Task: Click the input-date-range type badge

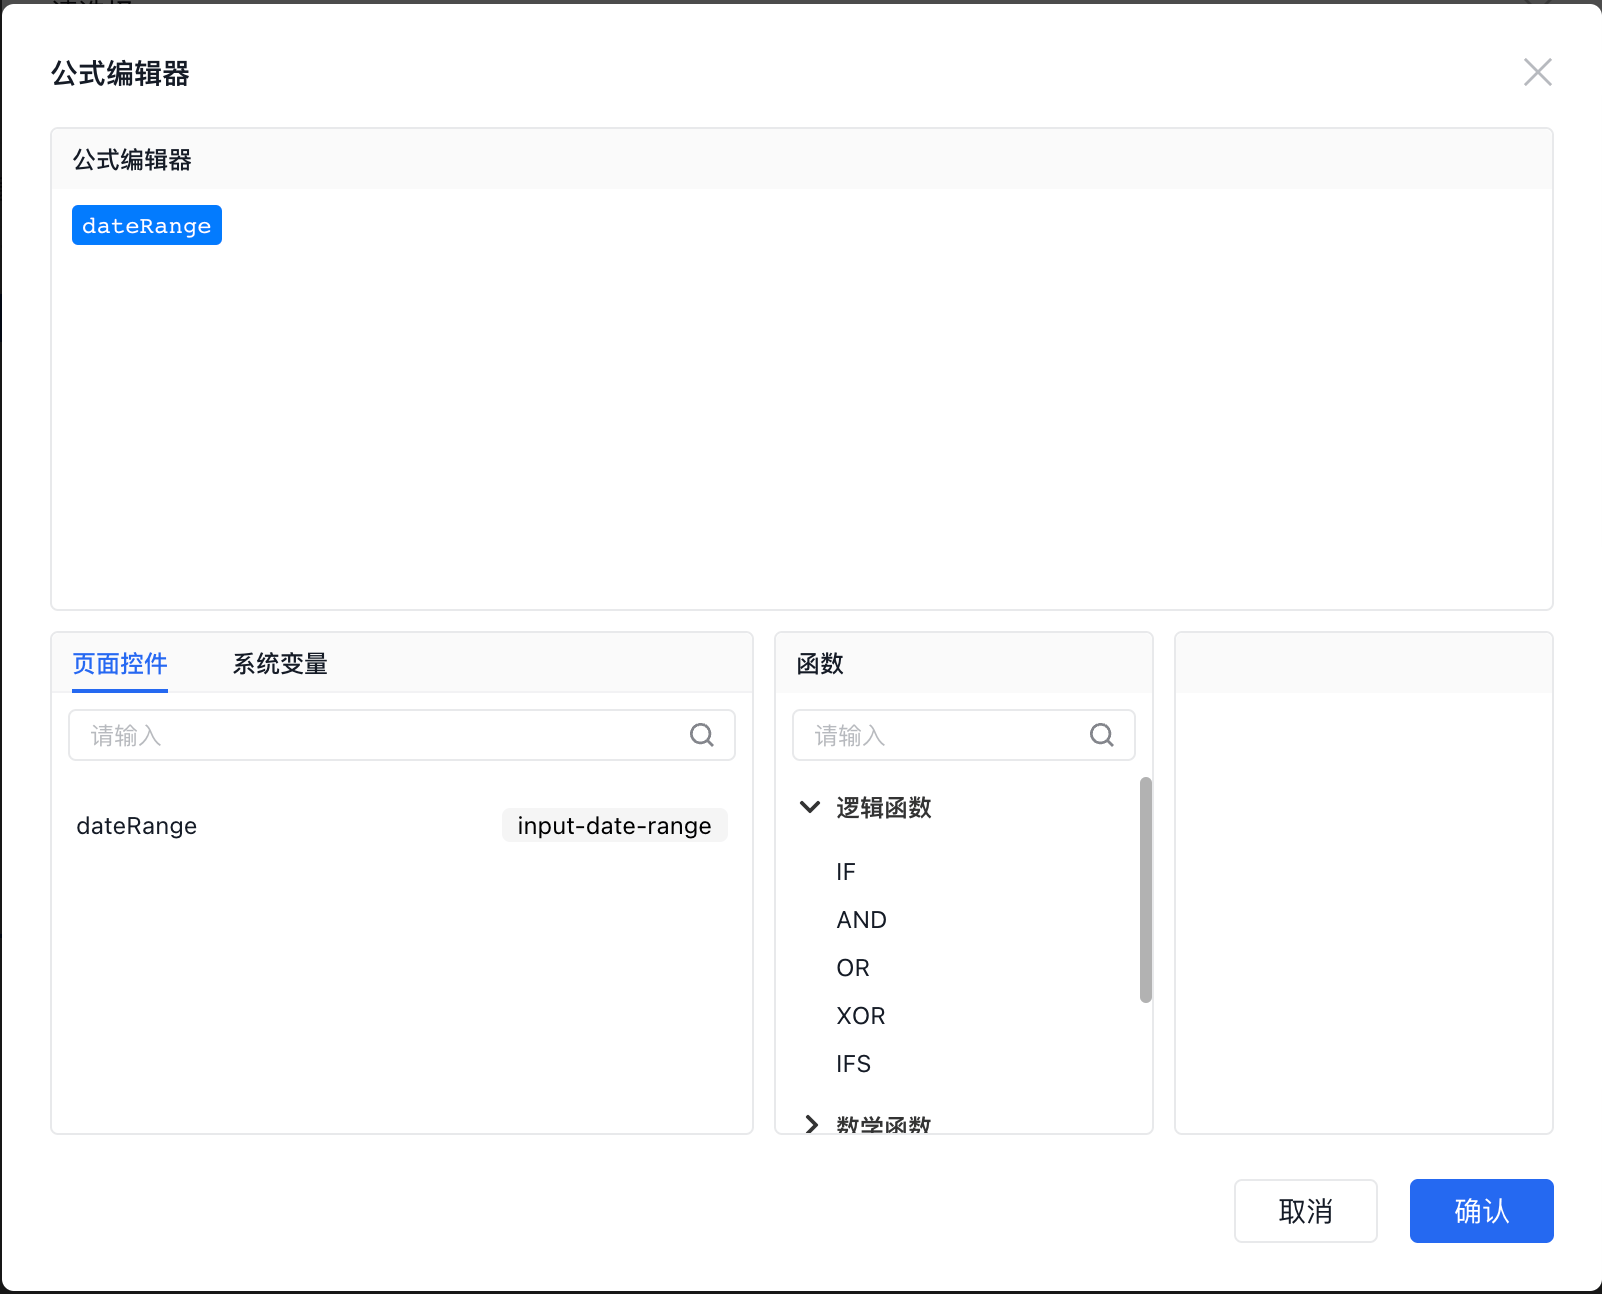Action: (615, 826)
